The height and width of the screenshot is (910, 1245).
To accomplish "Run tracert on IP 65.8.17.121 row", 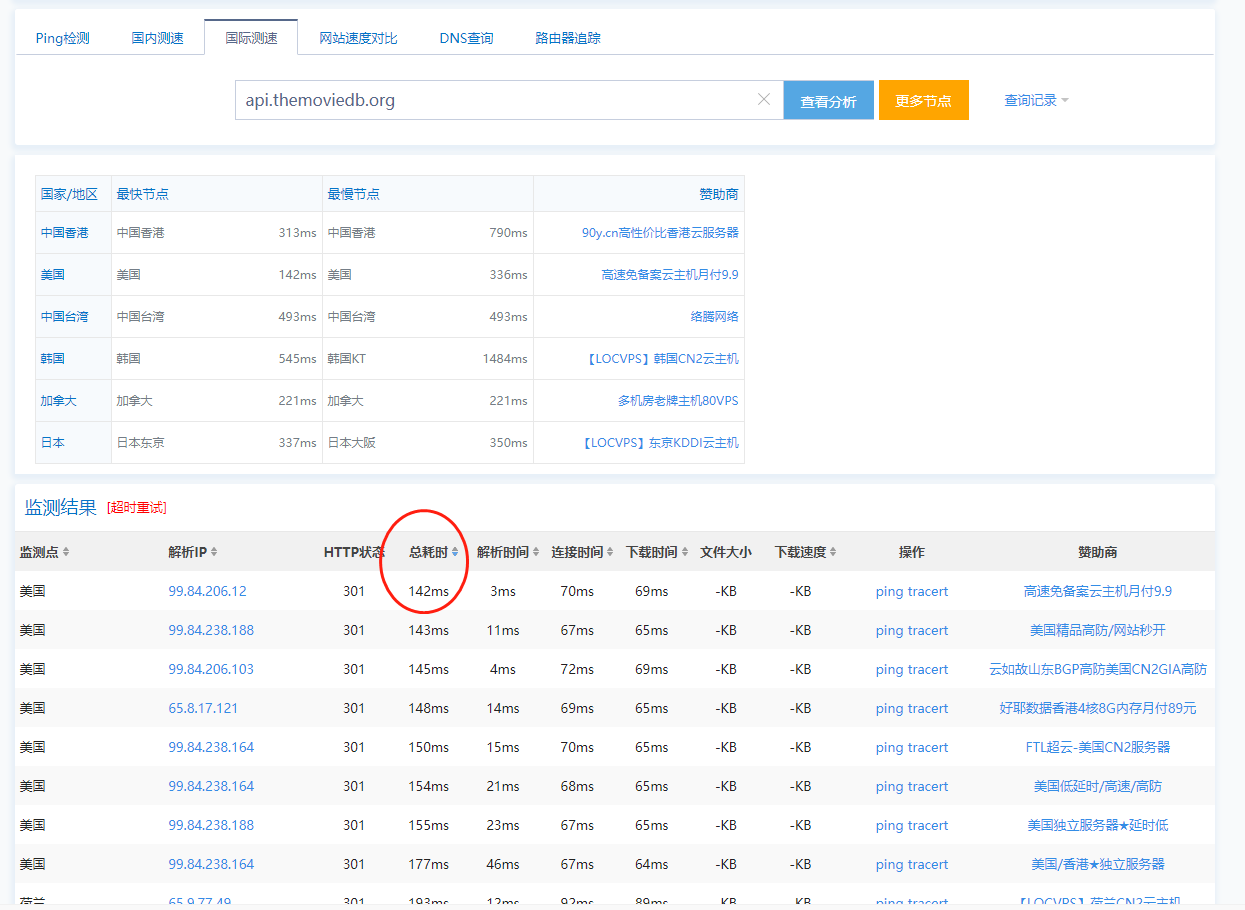I will (x=930, y=708).
